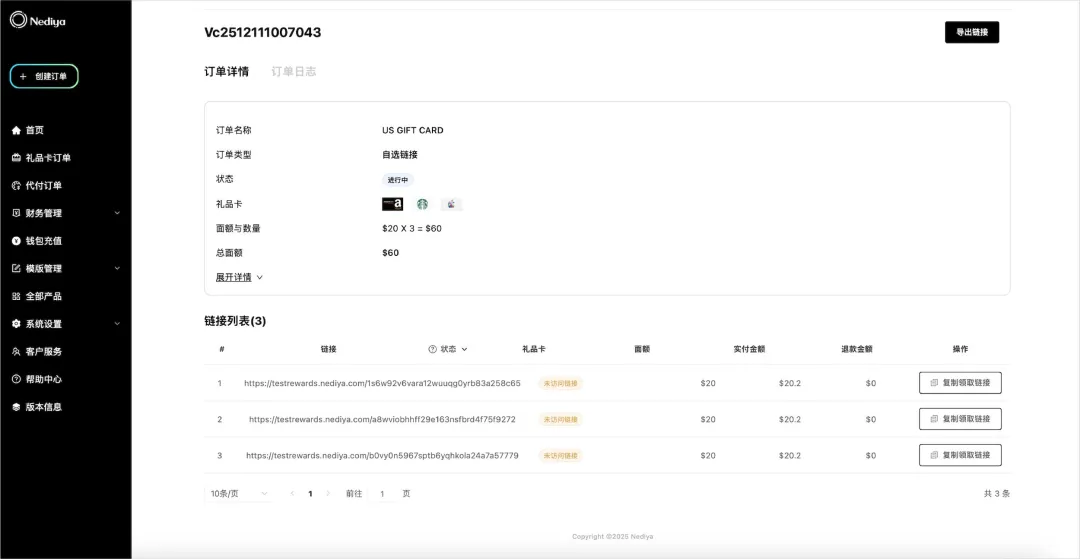The height and width of the screenshot is (559, 1080).
Task: Click the 帮助中心 help icon
Action: coord(16,379)
